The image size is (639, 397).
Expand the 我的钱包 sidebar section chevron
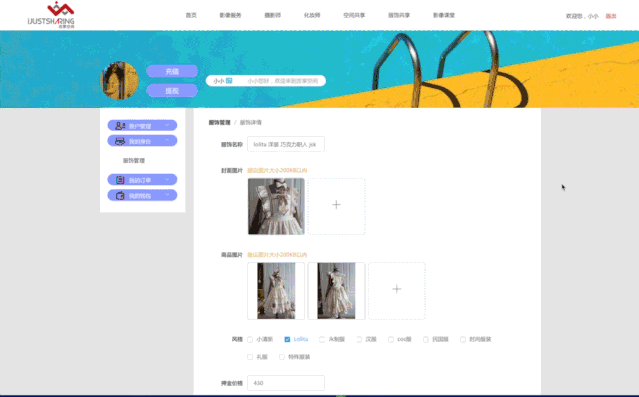click(x=167, y=195)
